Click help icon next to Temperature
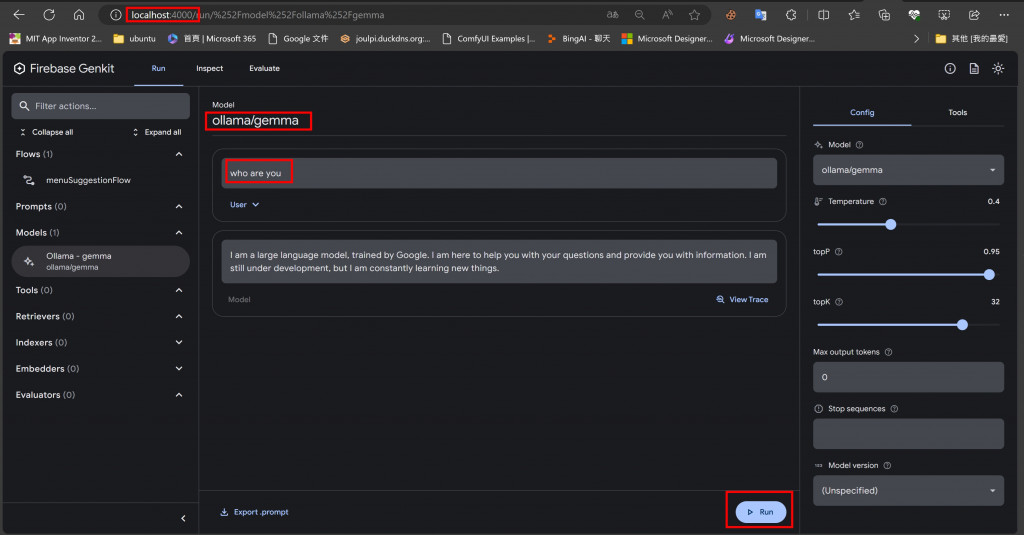 pyautogui.click(x=883, y=202)
